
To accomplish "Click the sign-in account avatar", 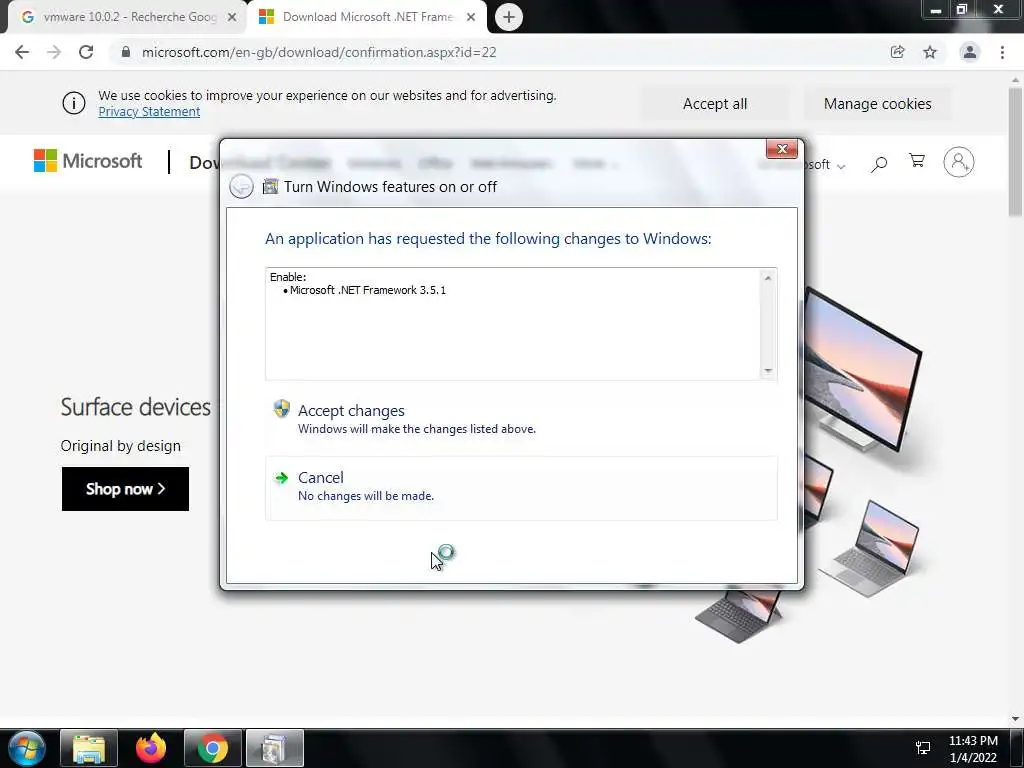I will pyautogui.click(x=958, y=162).
